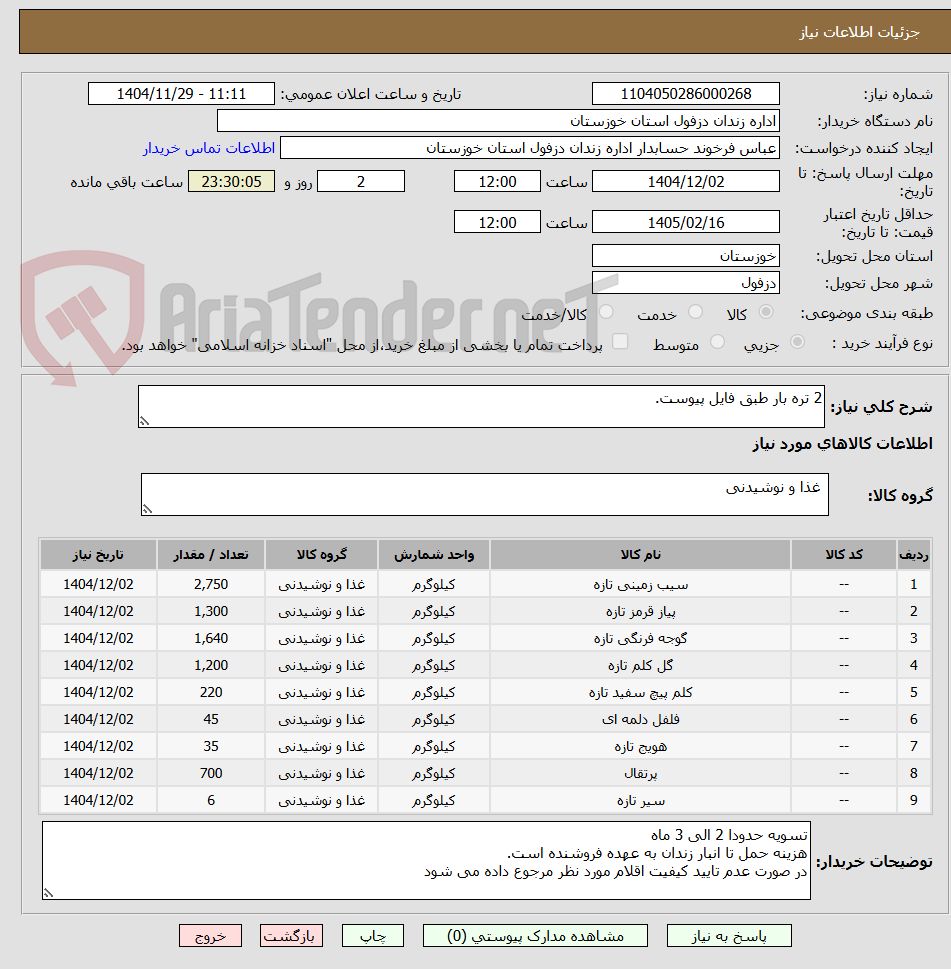Click the هویج تازه row name
Viewport: 951px width, 969px height.
click(x=640, y=747)
